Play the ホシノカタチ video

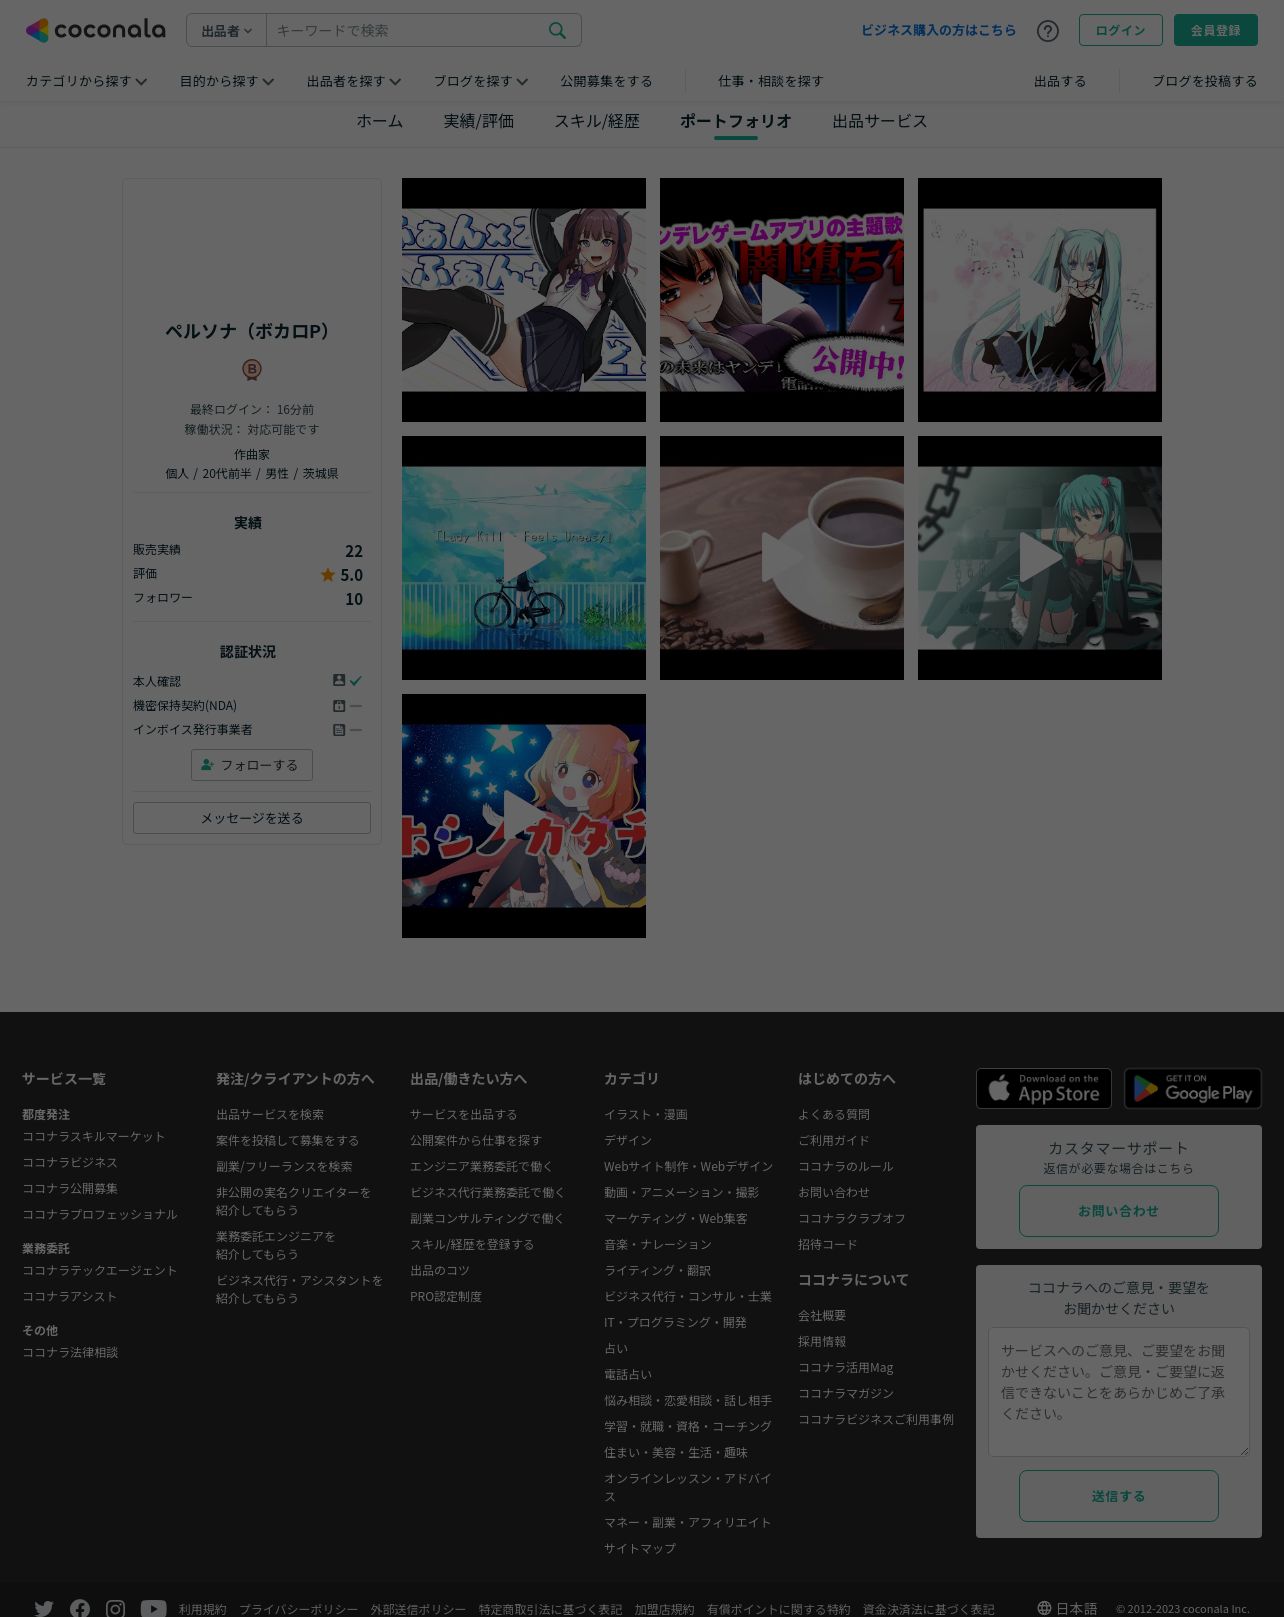pyautogui.click(x=524, y=816)
